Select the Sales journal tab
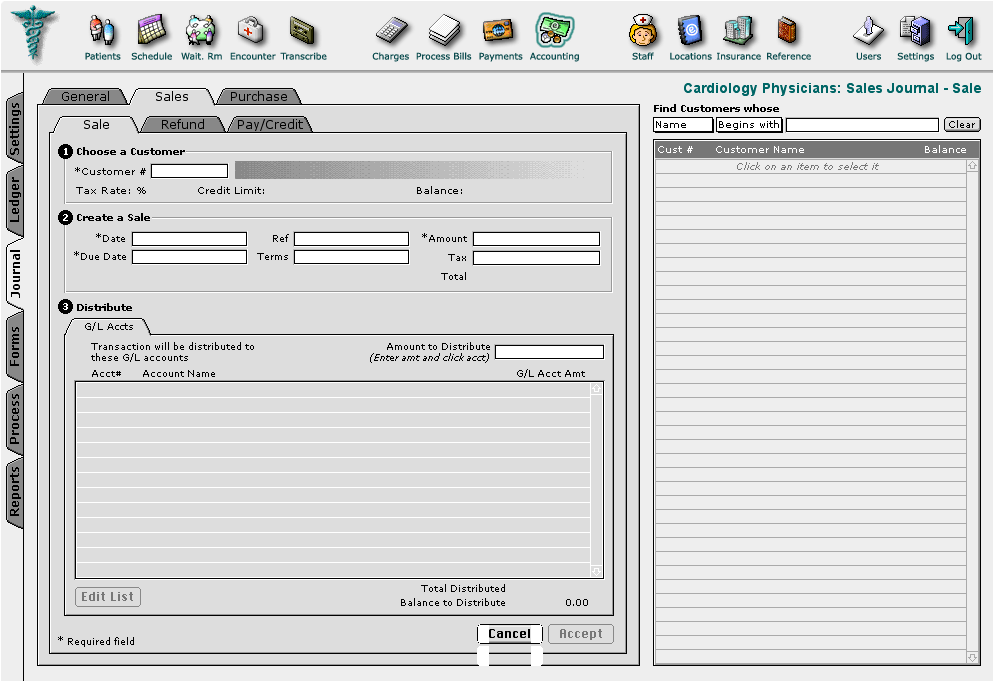The image size is (993, 681). pyautogui.click(x=172, y=96)
